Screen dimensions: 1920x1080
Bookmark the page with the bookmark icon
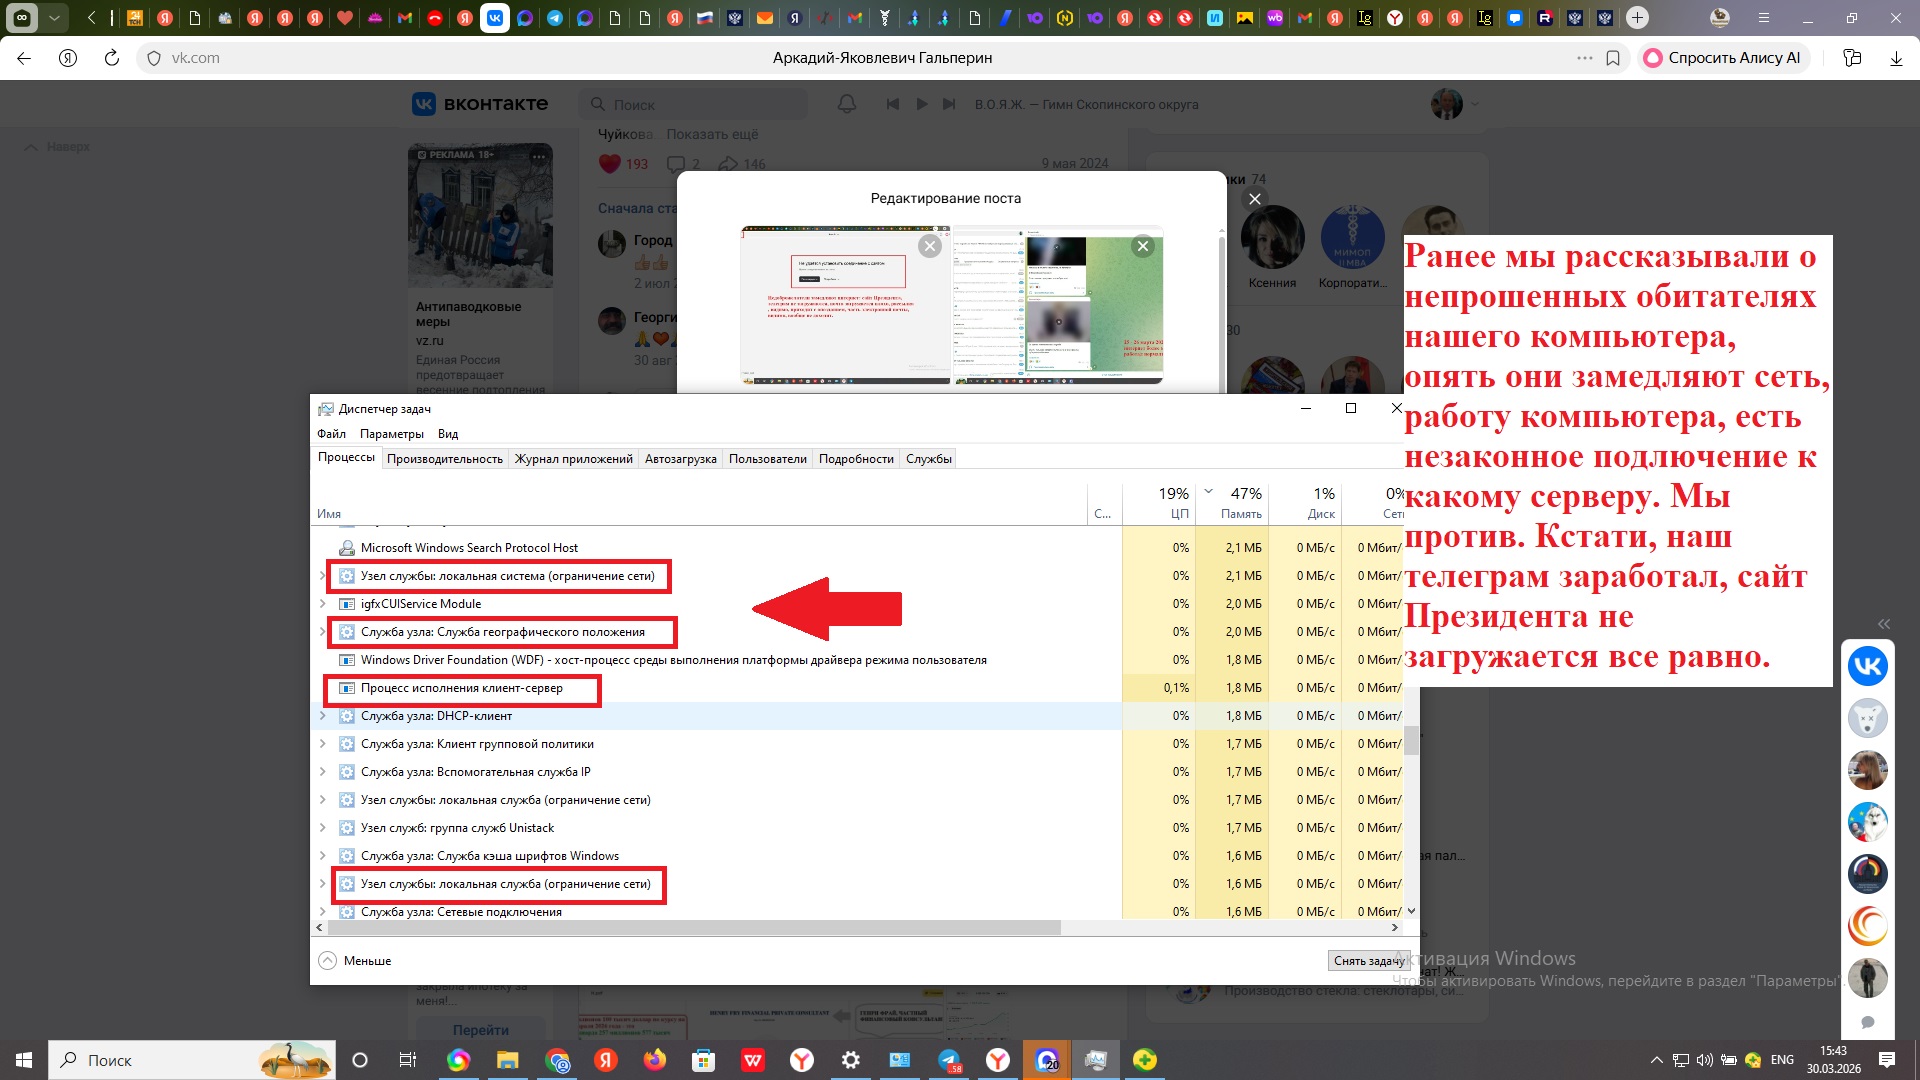point(1613,58)
